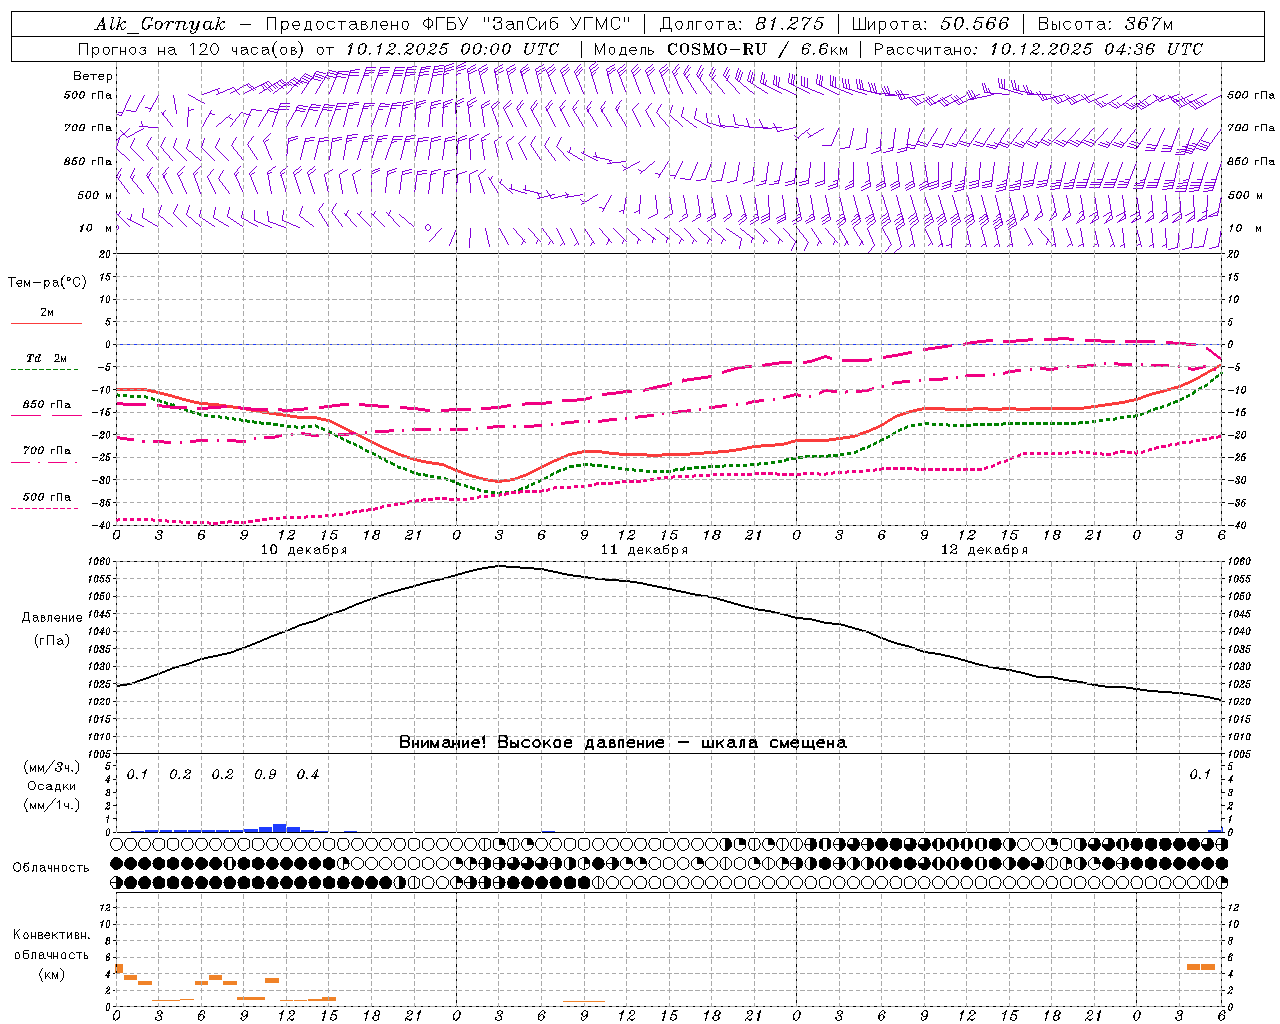Click the 'Осадки' precipitation label
The image size is (1280, 1024).
point(51,786)
